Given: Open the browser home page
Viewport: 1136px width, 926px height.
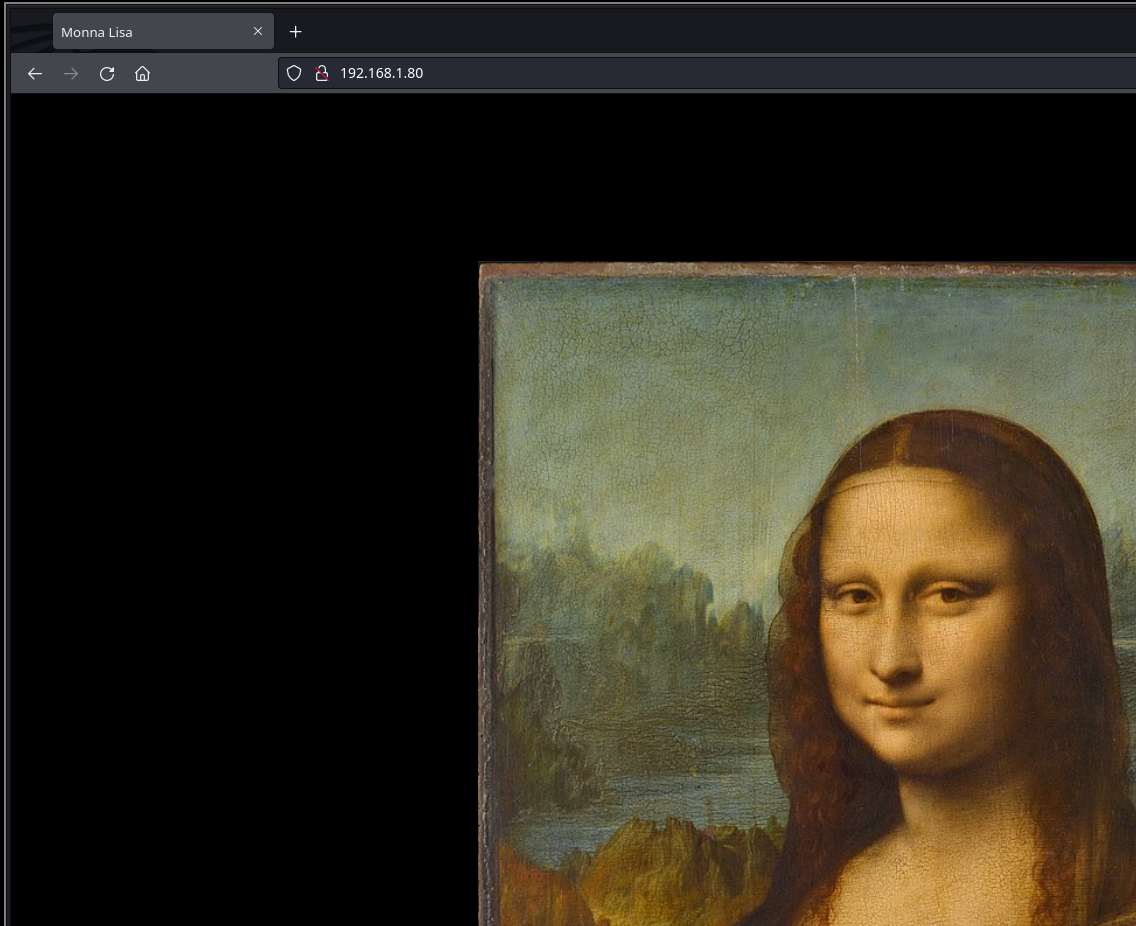Looking at the screenshot, I should point(143,73).
